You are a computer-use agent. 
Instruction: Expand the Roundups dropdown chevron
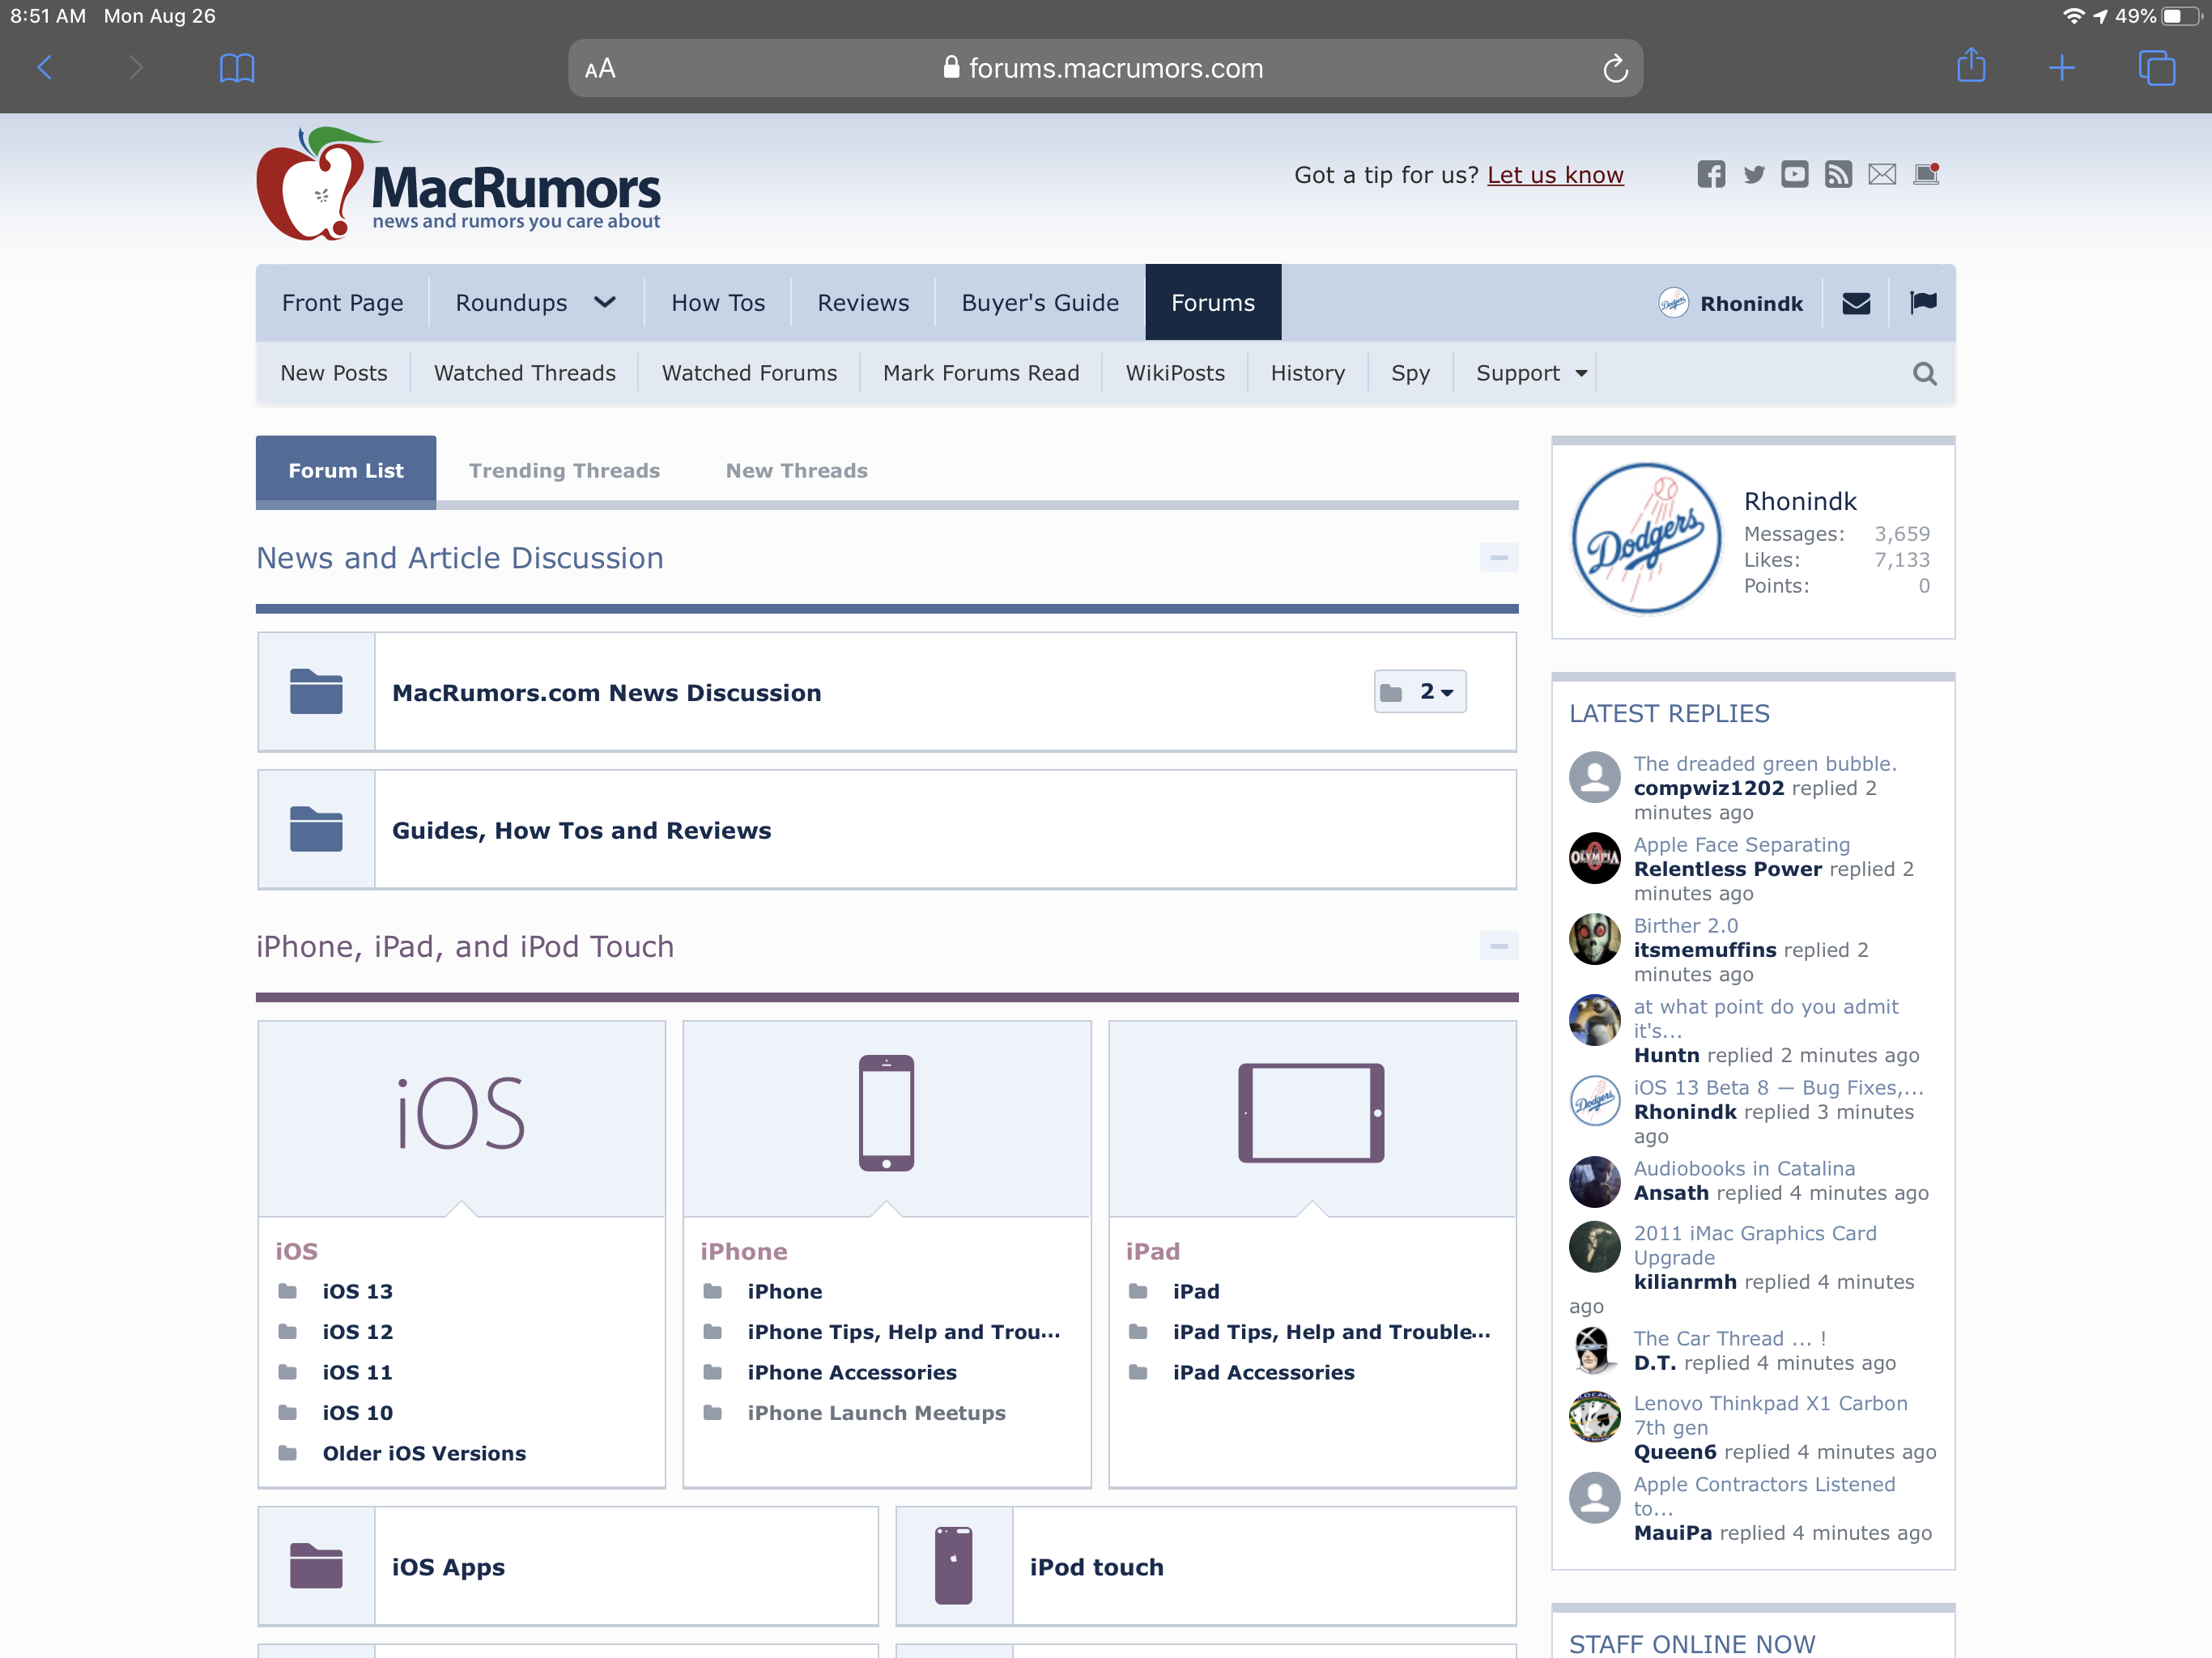(x=605, y=303)
